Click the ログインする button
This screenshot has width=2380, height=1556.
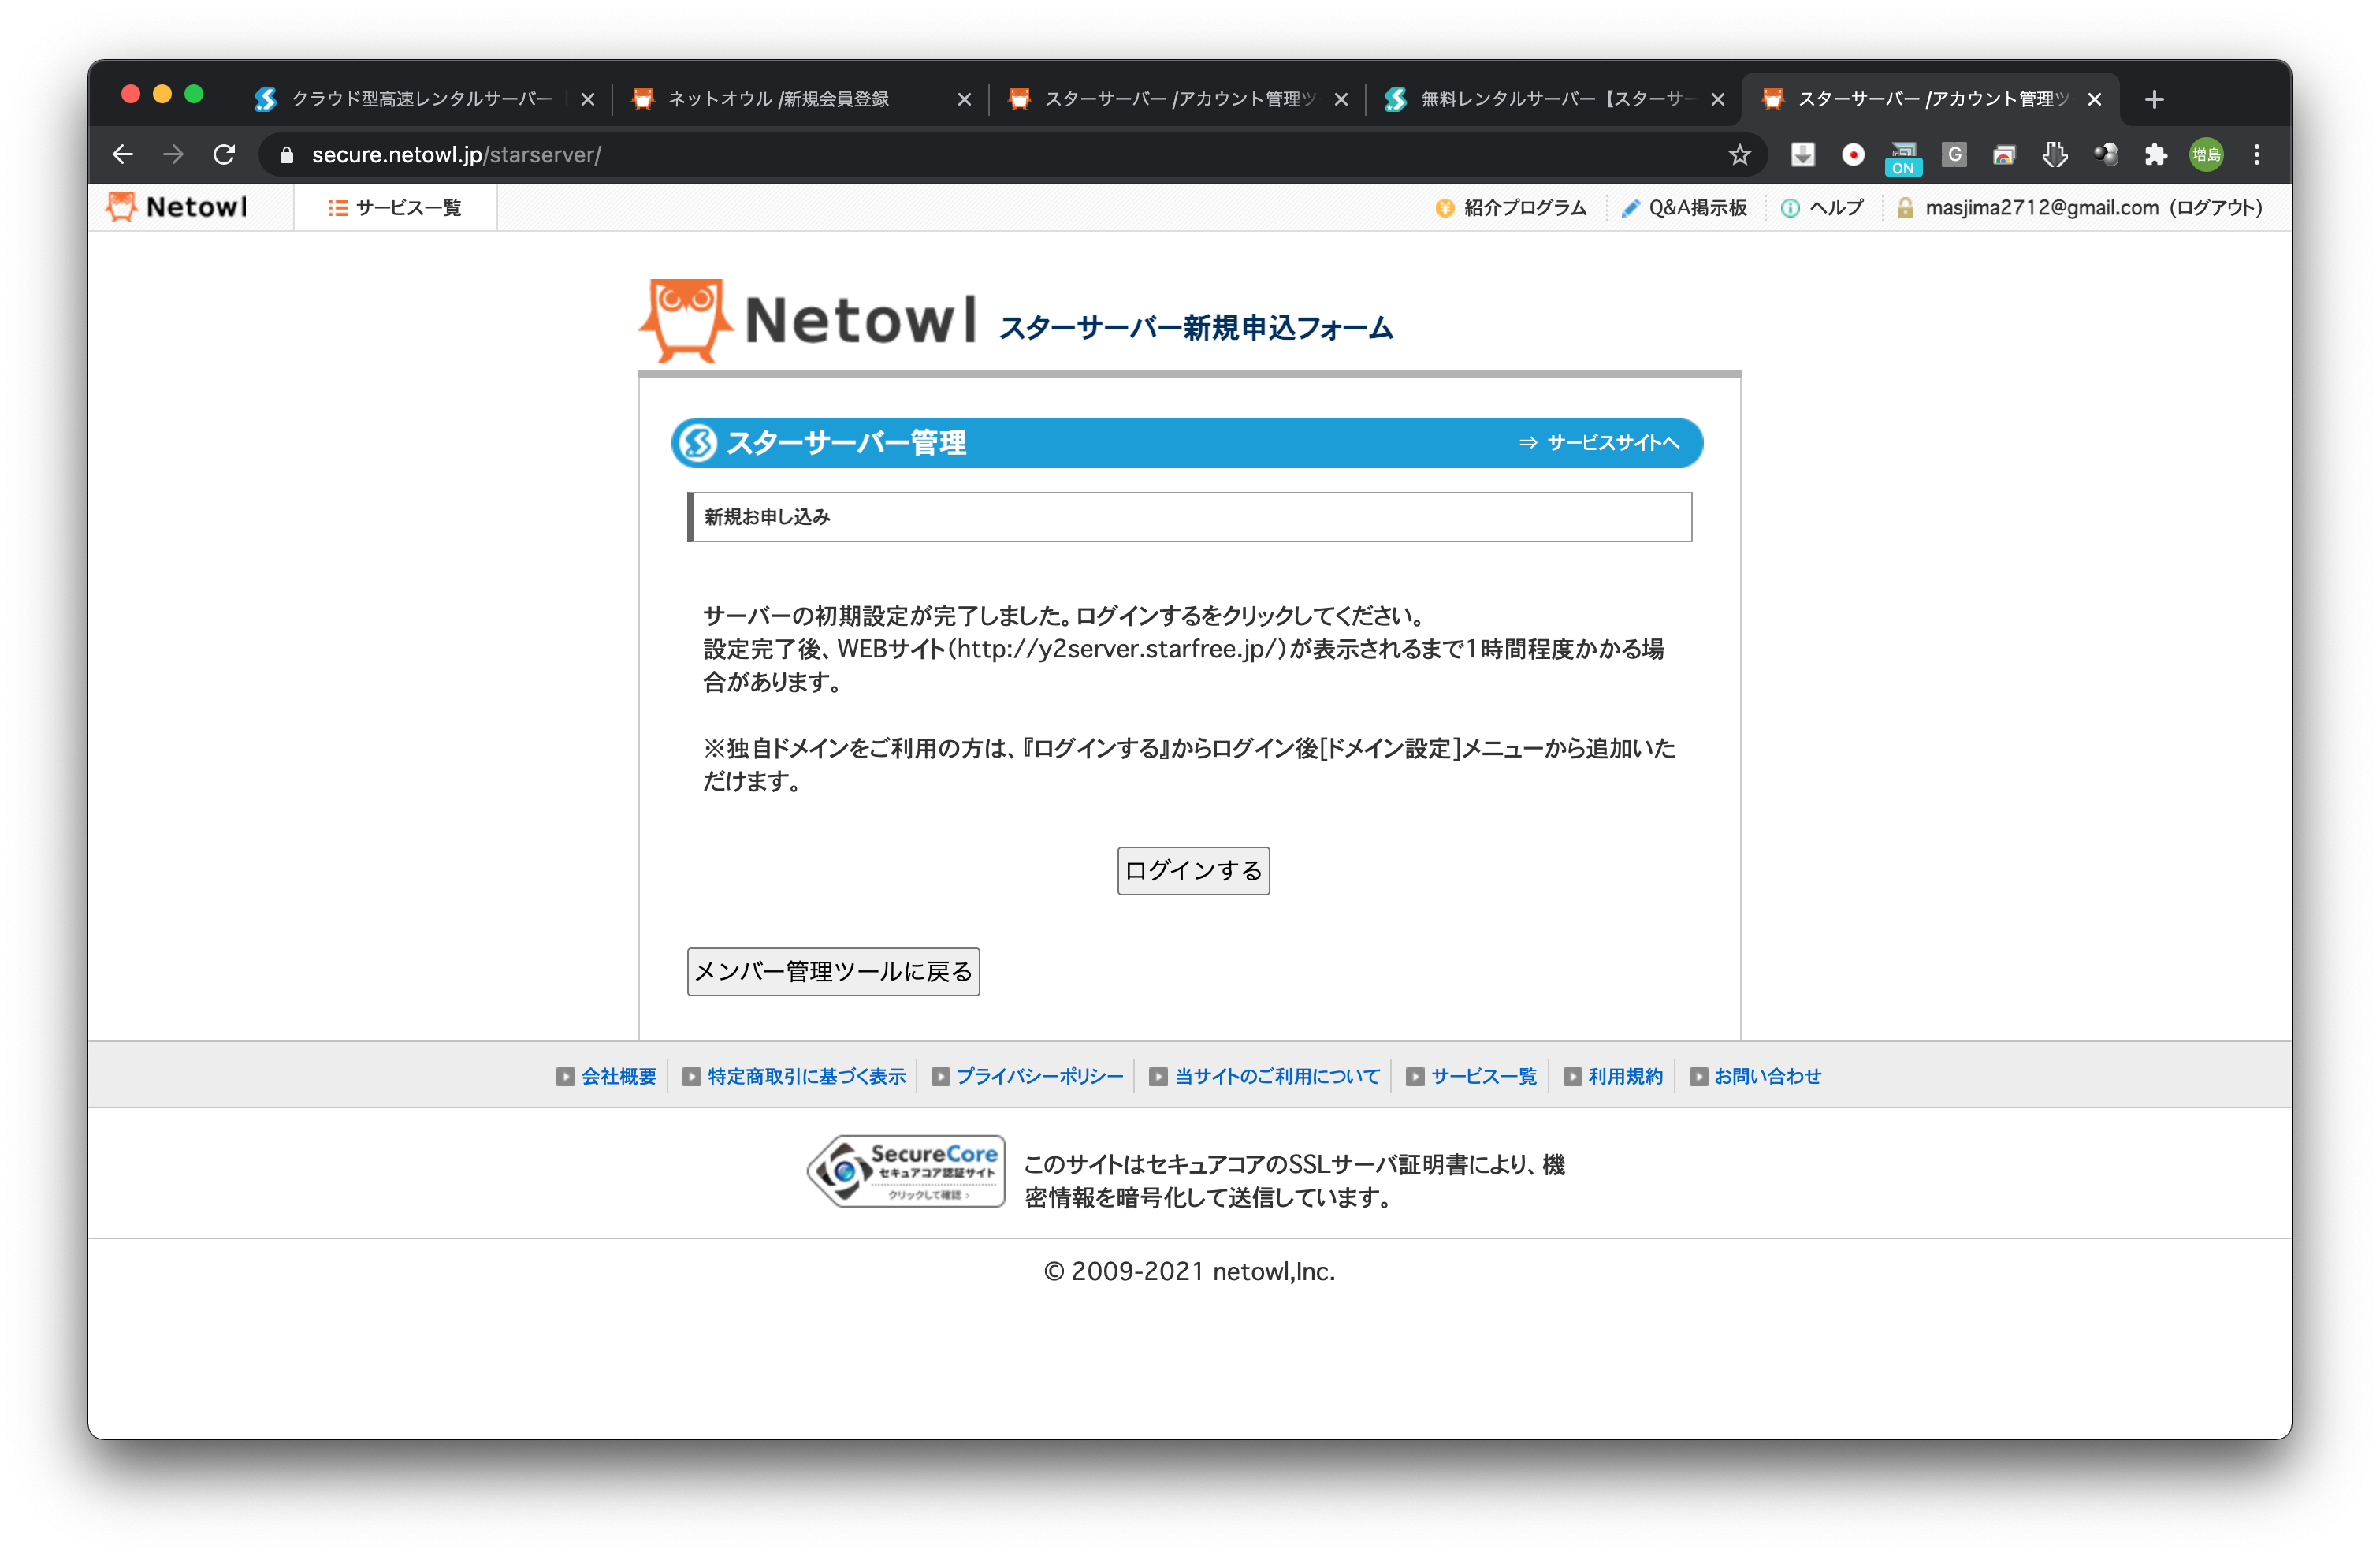coord(1193,870)
